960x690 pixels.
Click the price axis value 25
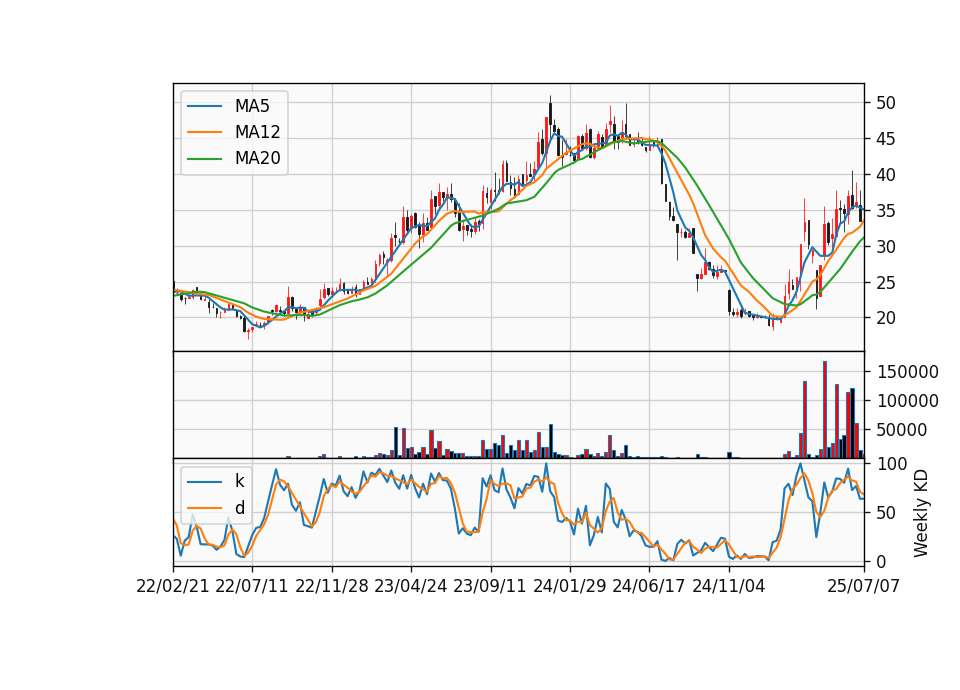coord(886,283)
